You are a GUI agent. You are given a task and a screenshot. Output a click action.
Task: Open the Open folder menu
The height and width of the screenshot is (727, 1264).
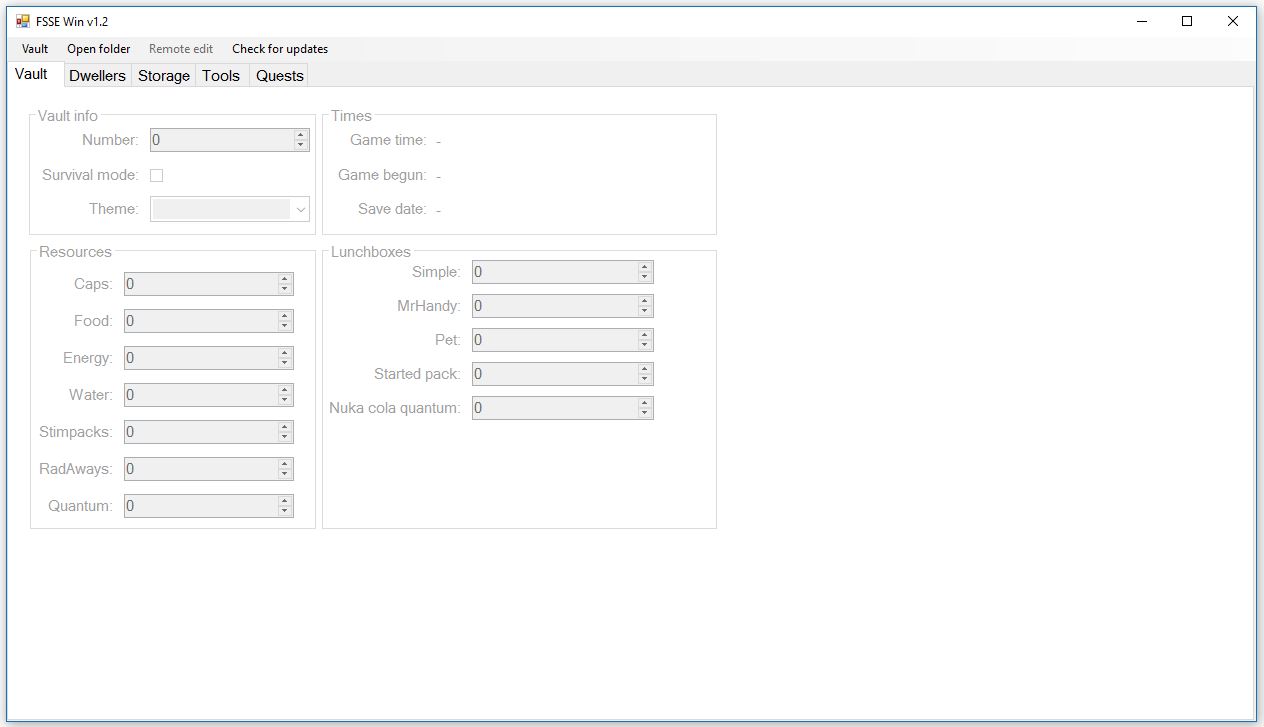pyautogui.click(x=99, y=49)
